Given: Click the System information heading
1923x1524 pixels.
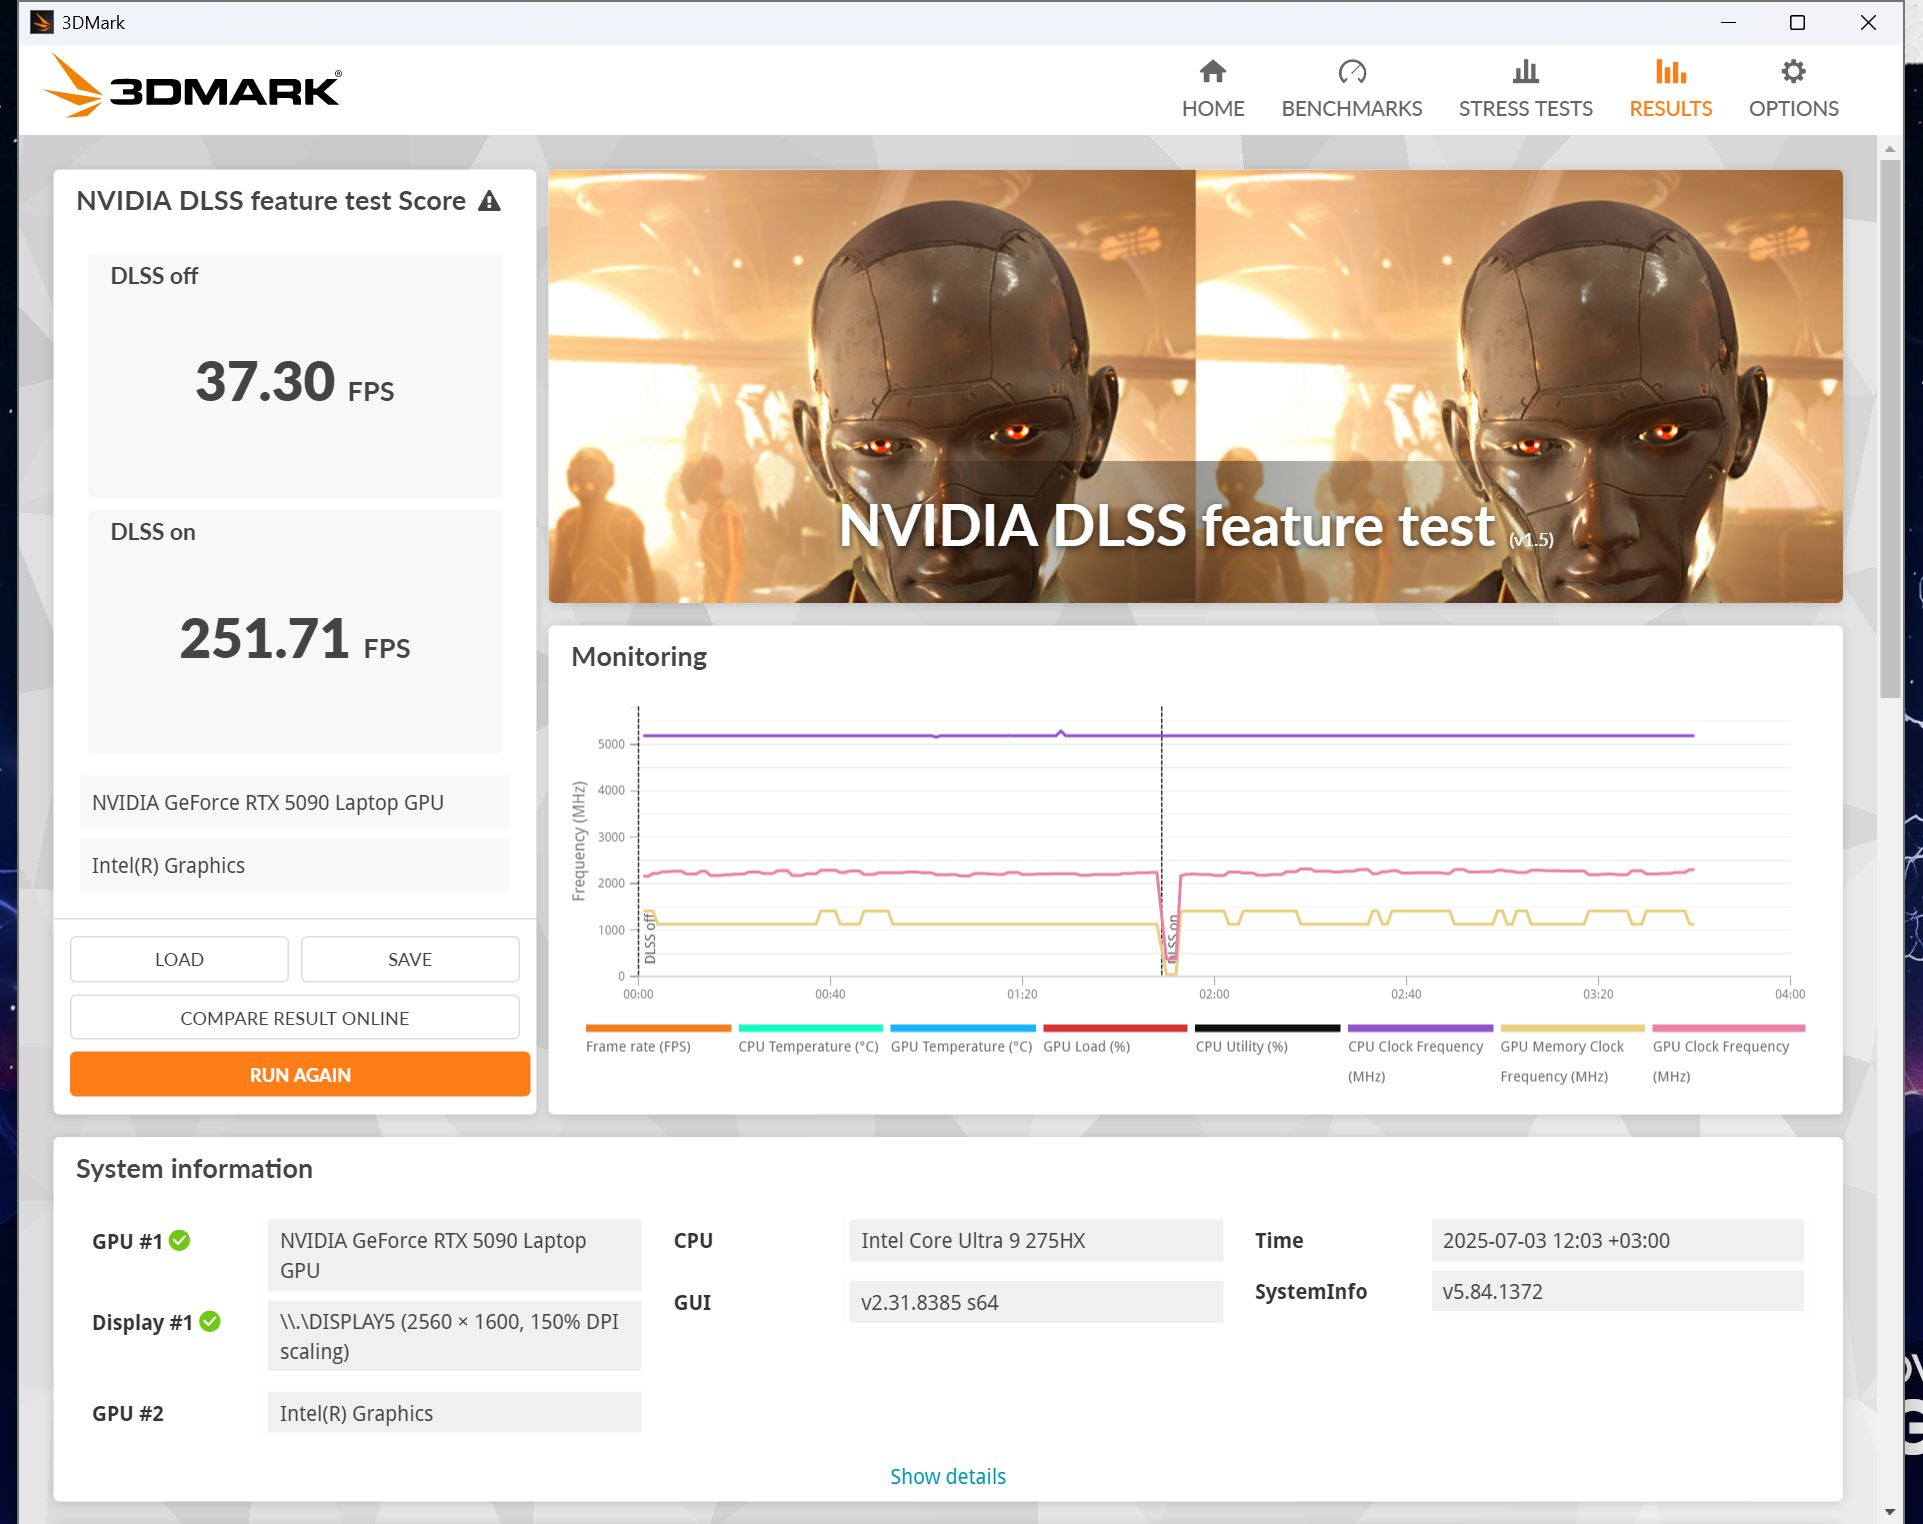Looking at the screenshot, I should [194, 1168].
